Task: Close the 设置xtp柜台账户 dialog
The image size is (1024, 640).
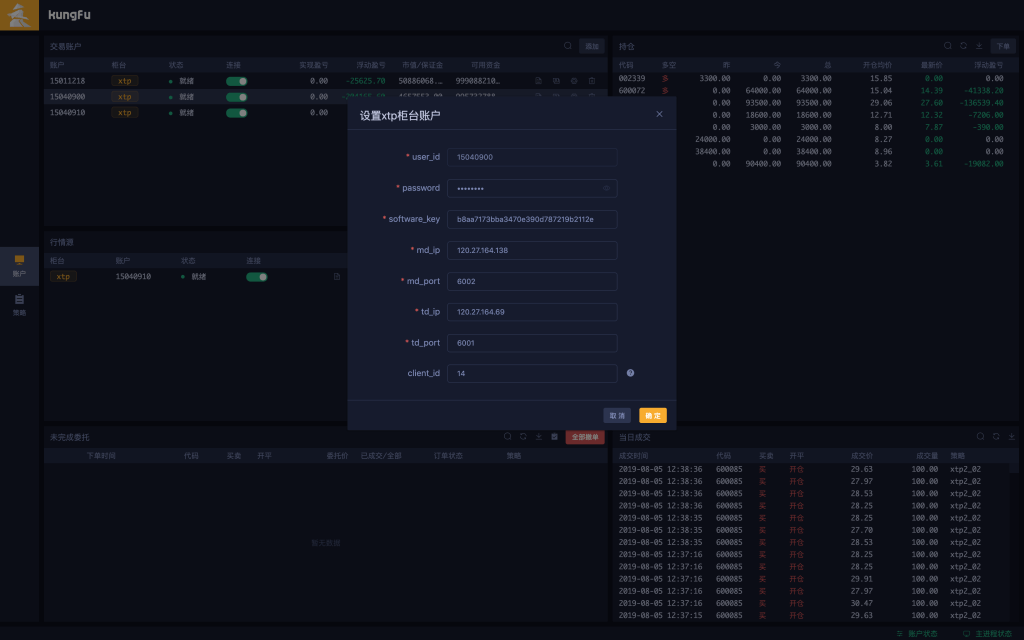Action: [659, 114]
